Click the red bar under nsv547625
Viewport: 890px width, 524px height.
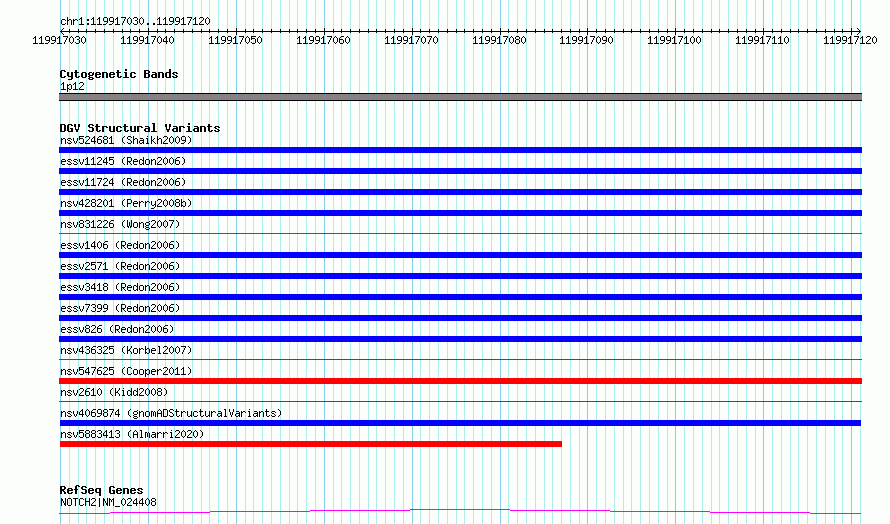[x=460, y=381]
